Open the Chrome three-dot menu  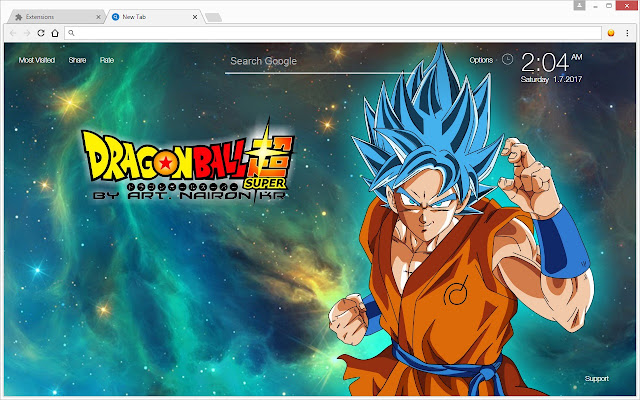pyautogui.click(x=627, y=33)
